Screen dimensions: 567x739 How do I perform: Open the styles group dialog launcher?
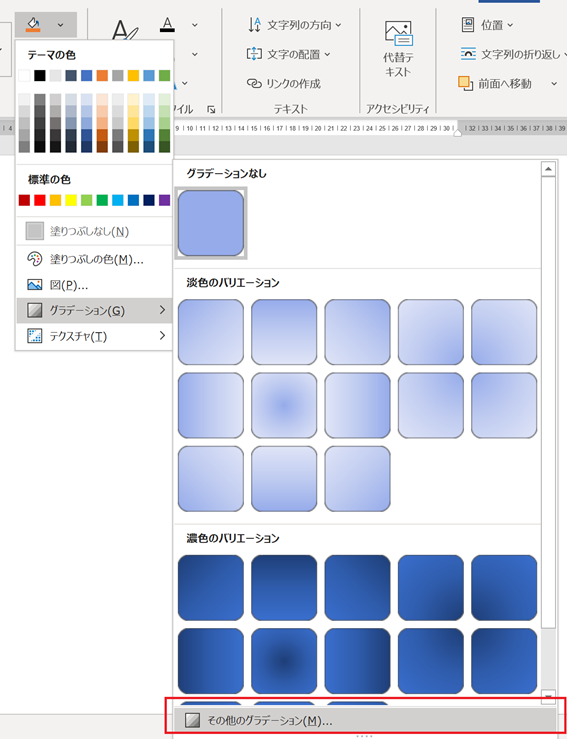coord(212,109)
